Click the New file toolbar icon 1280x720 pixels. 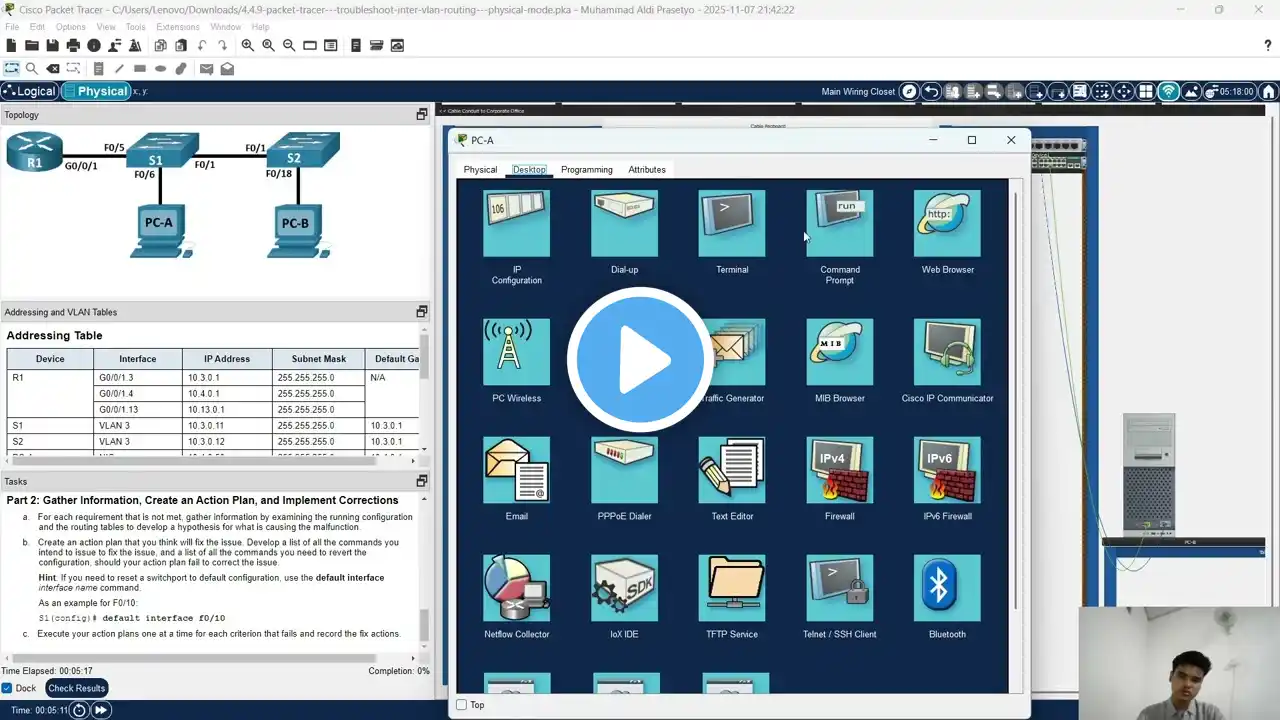(11, 45)
